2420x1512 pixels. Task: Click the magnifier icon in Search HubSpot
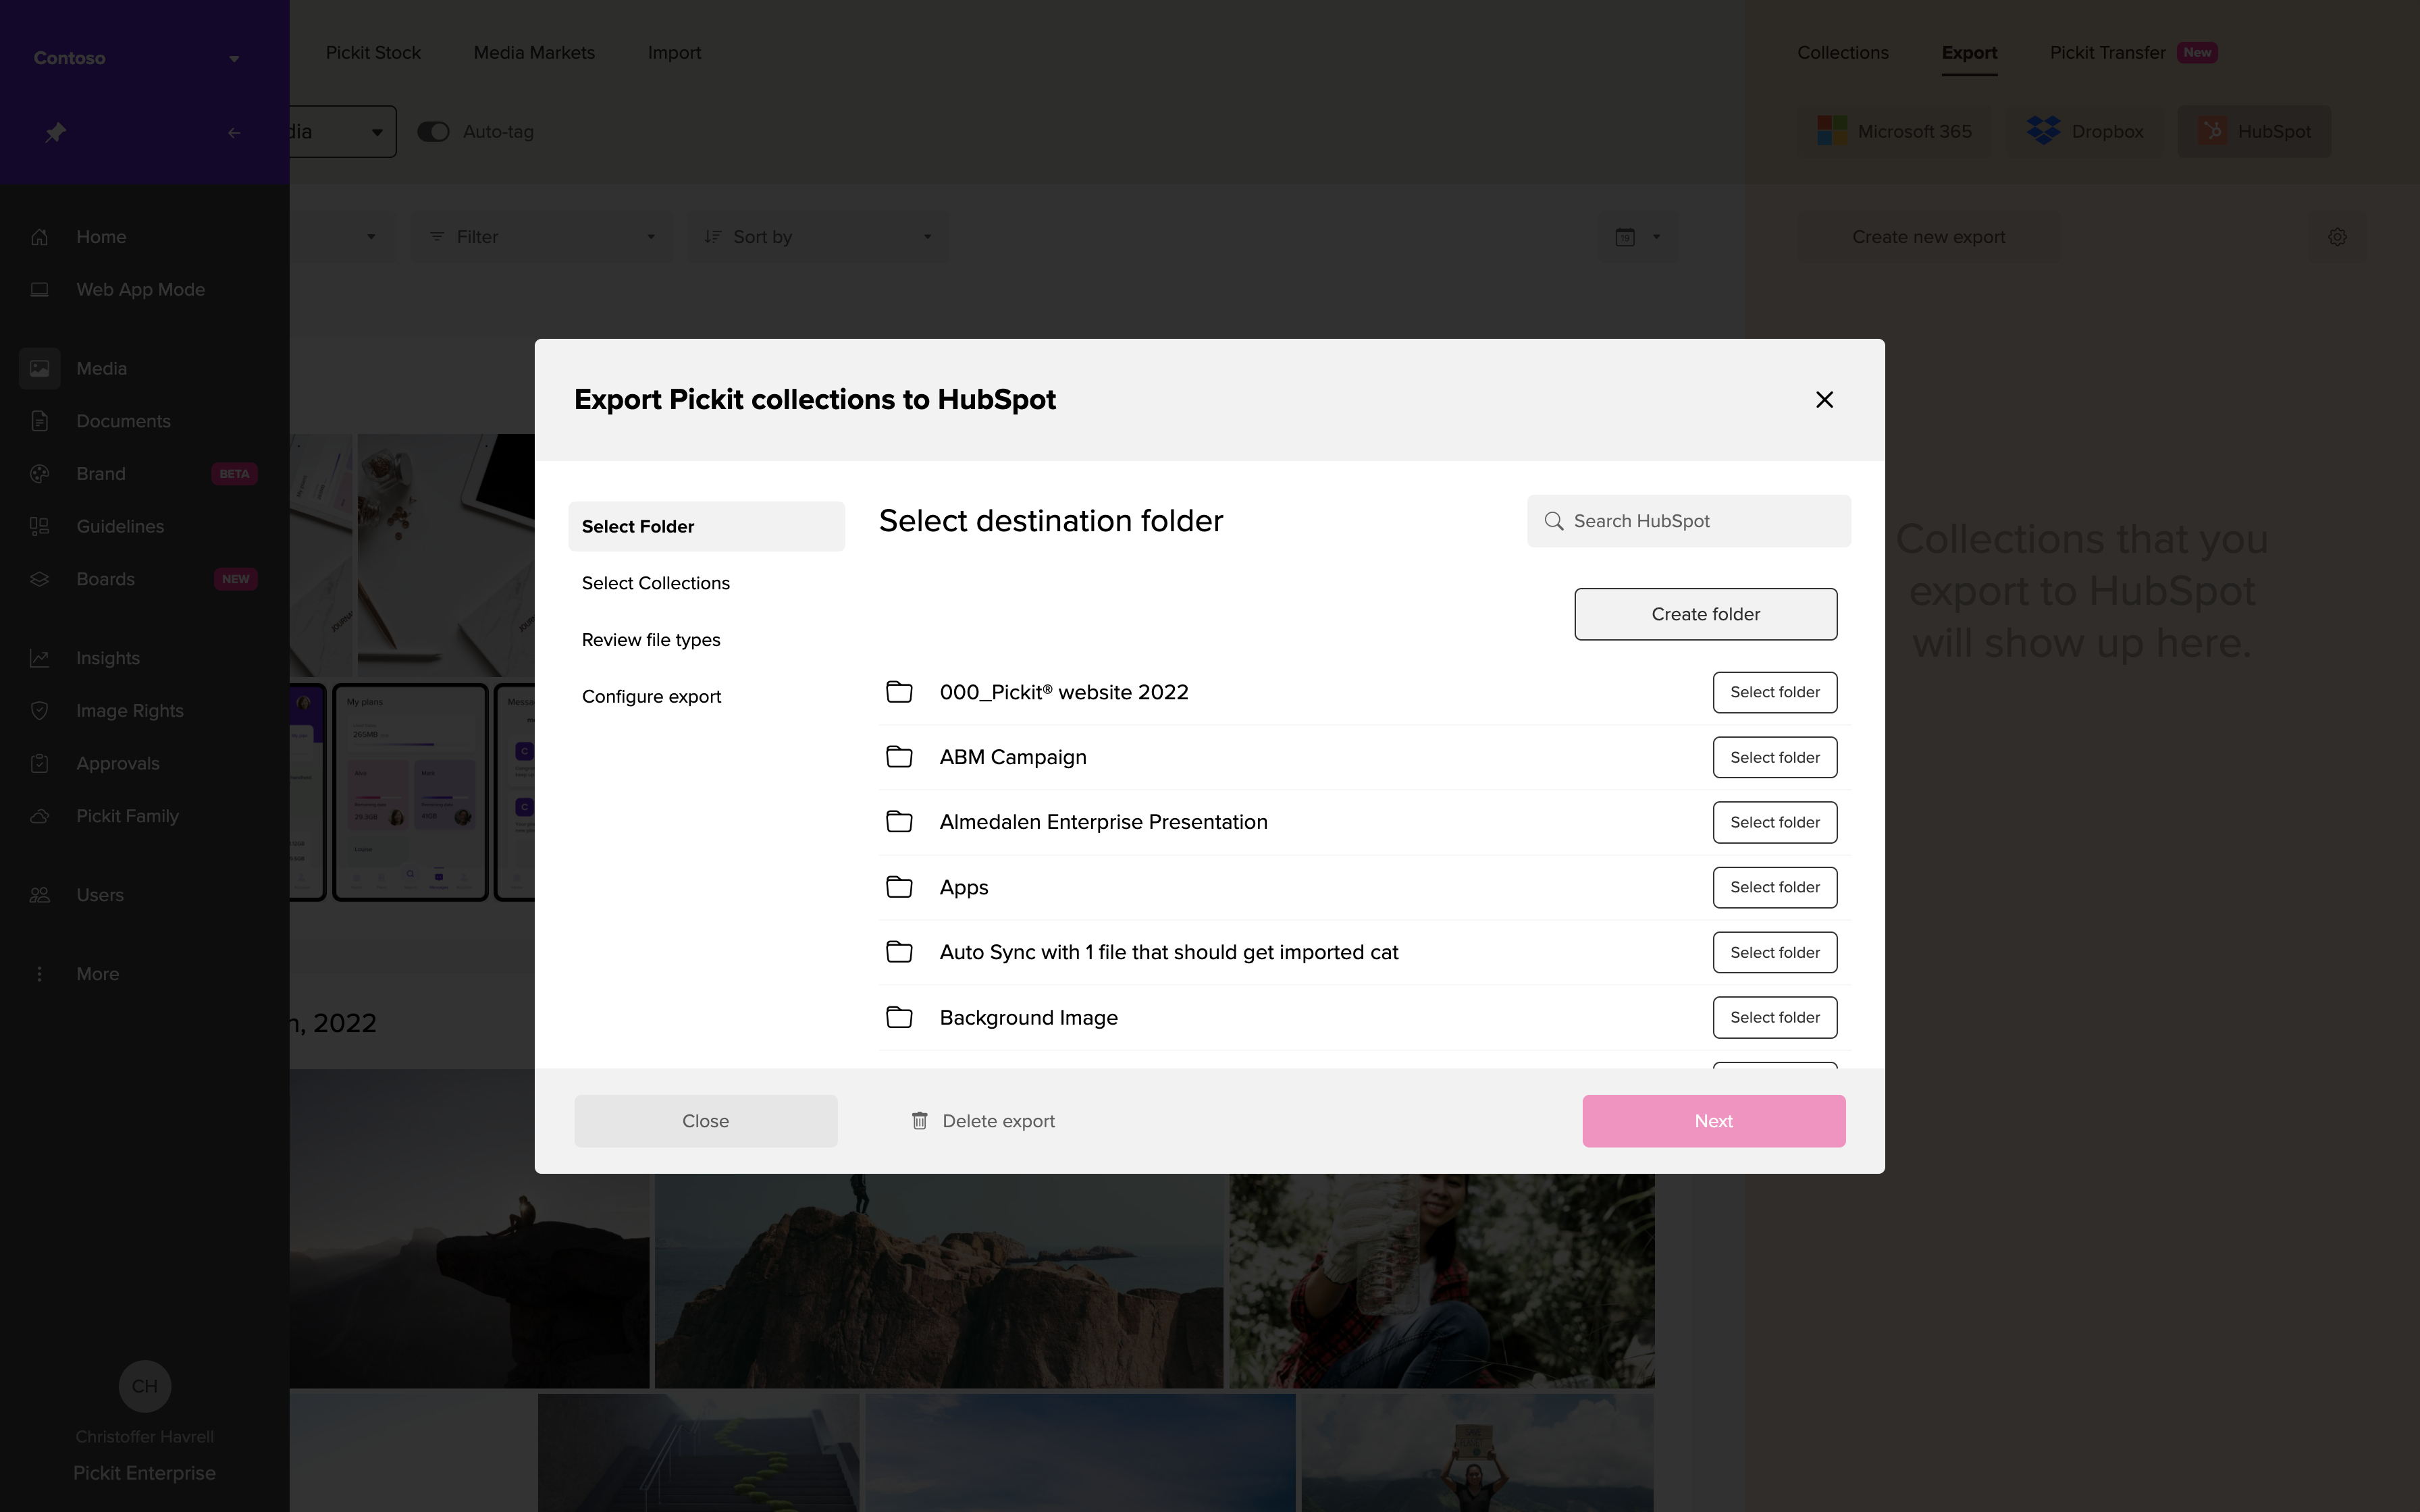[1554, 521]
